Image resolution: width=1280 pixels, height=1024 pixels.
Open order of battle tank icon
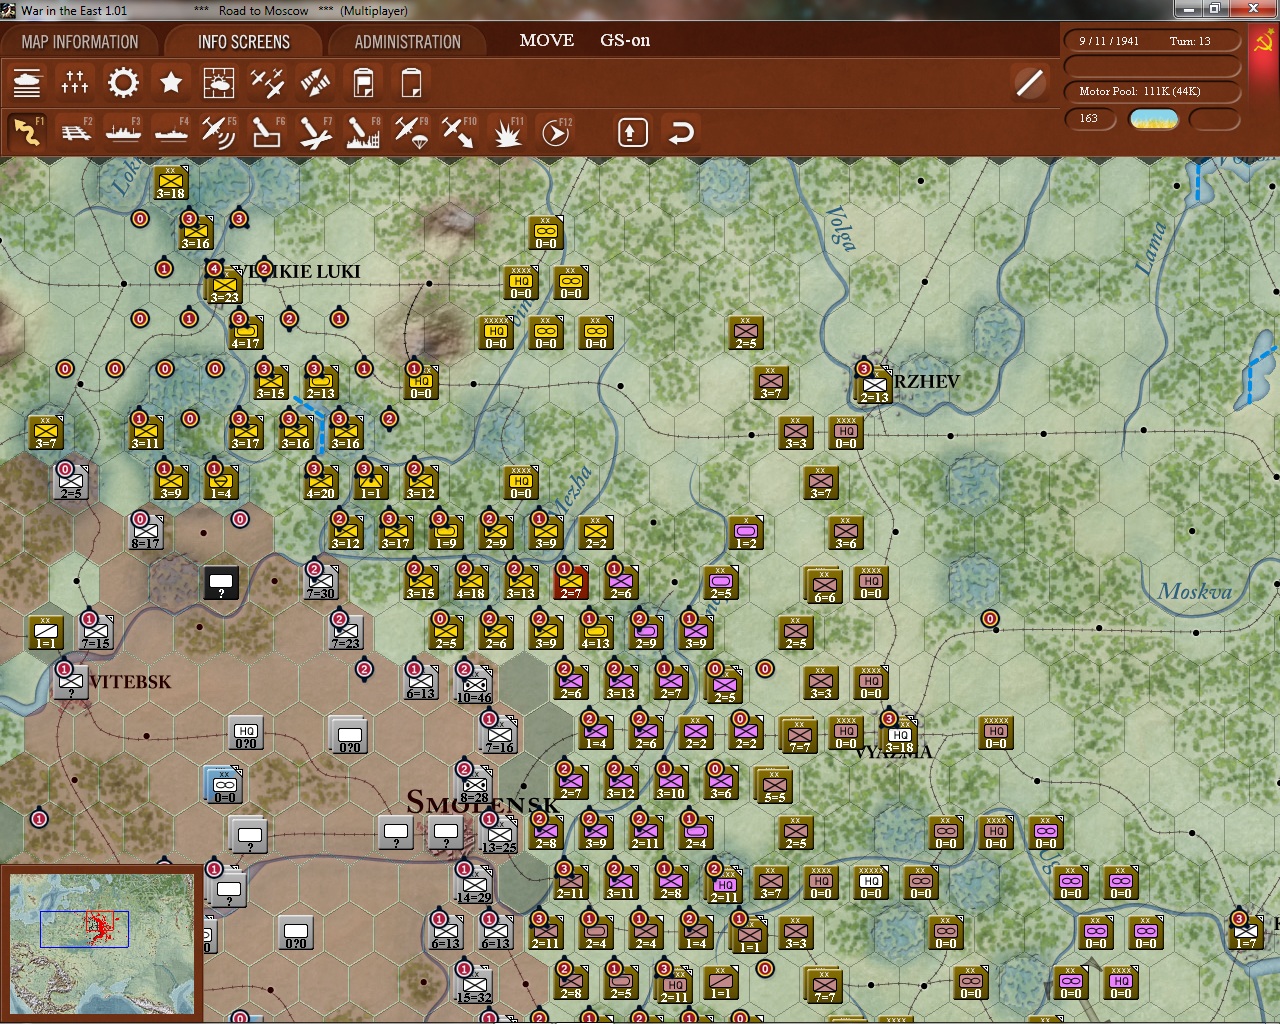click(x=27, y=83)
